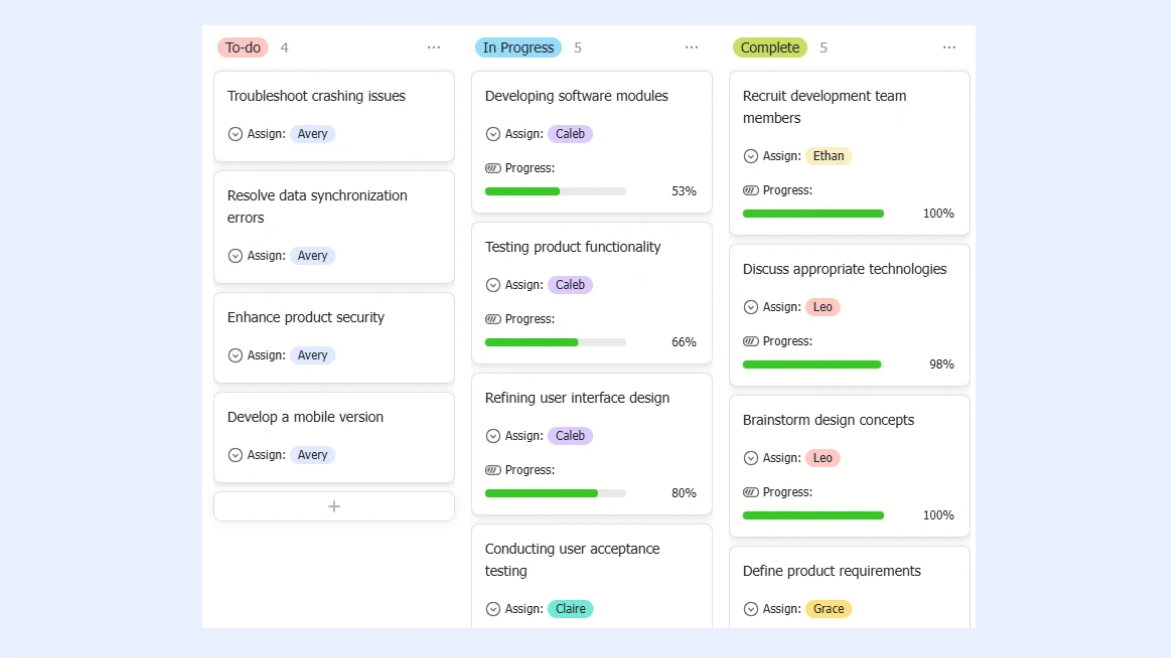Select the Complete status label
Viewport: 1171px width, 658px height.
[770, 48]
